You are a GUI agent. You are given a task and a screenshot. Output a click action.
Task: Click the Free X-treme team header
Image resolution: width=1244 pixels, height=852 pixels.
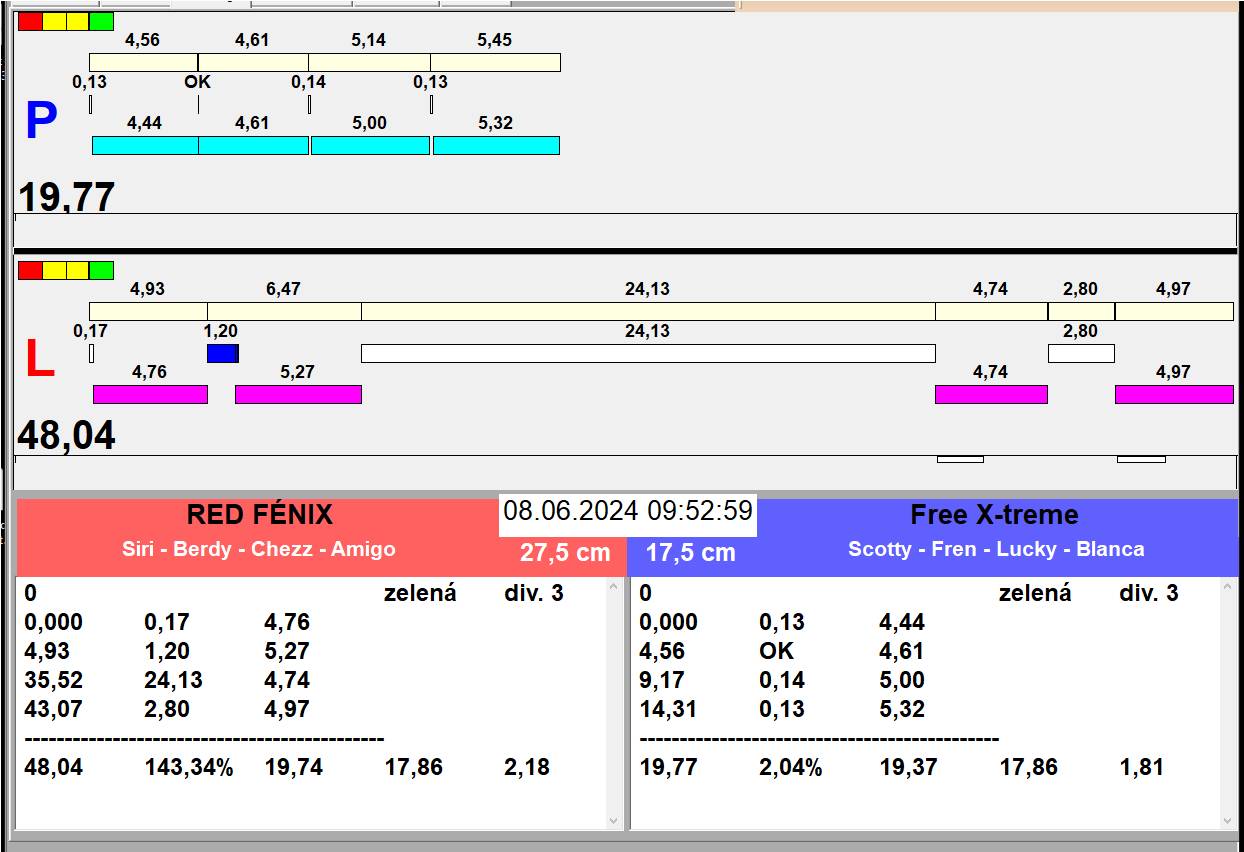click(994, 515)
